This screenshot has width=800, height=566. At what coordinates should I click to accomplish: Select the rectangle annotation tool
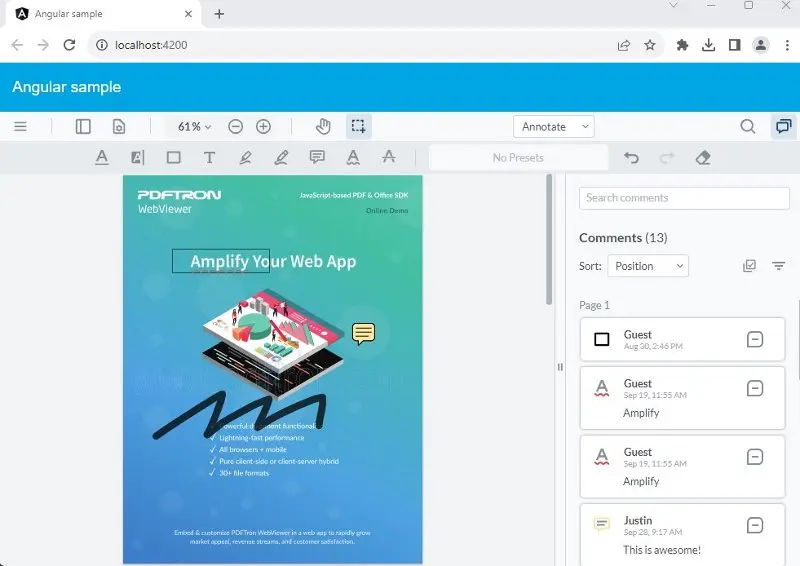pos(173,157)
